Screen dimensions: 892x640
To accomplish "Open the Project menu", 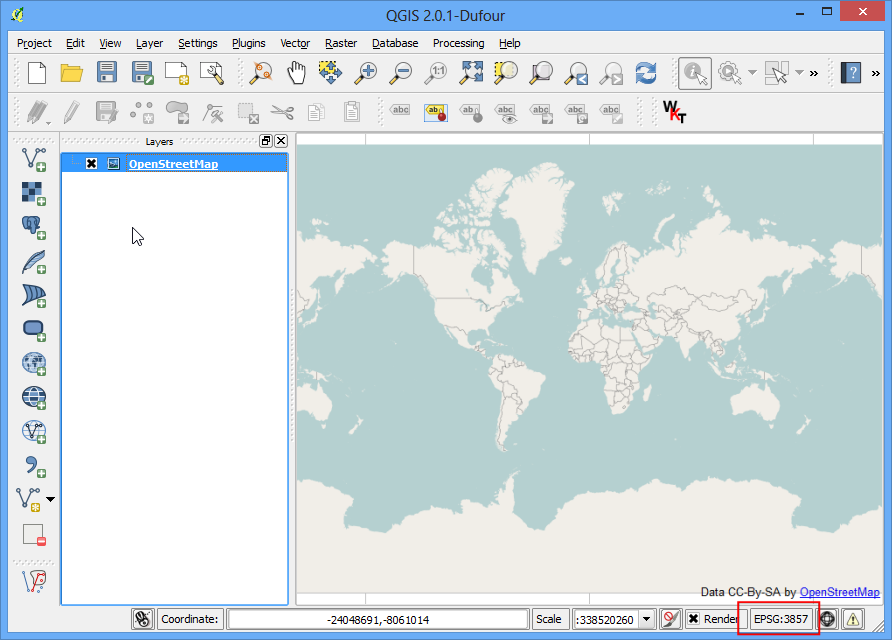I will 34,43.
